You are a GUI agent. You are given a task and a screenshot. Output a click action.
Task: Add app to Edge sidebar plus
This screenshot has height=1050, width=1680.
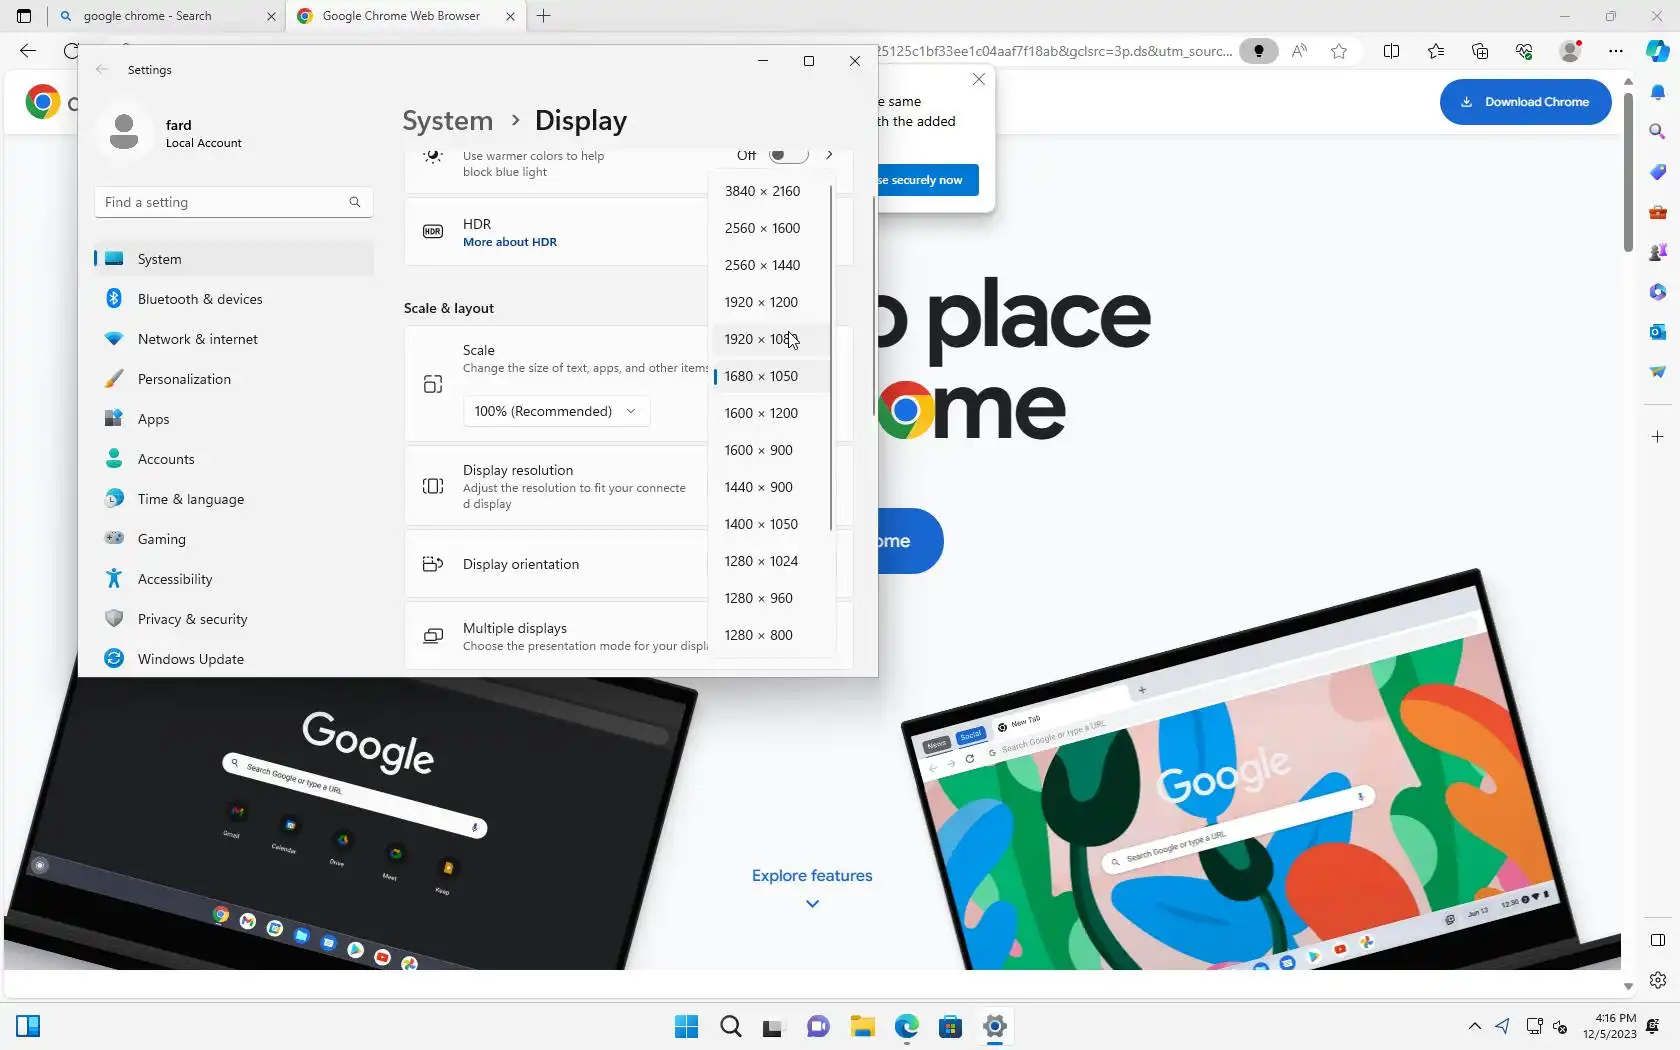point(1657,437)
